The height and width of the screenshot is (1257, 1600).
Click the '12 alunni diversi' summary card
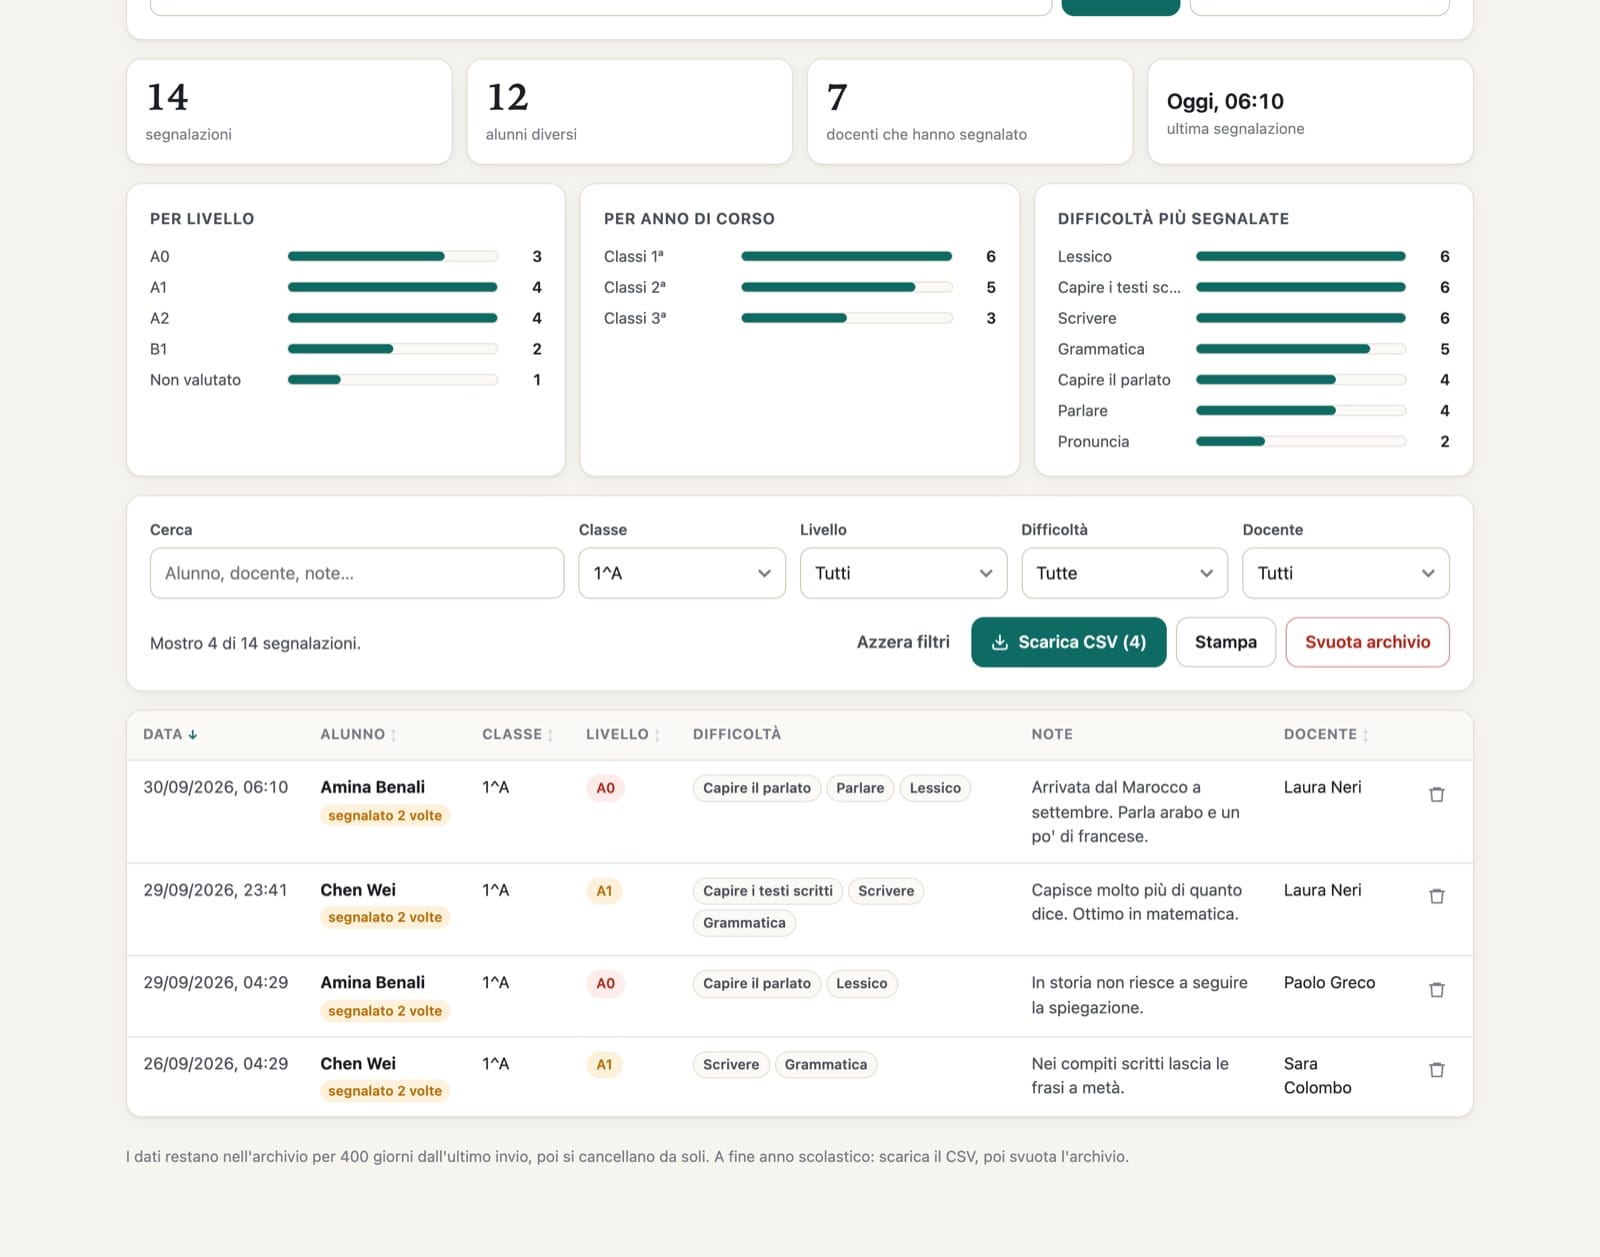629,112
